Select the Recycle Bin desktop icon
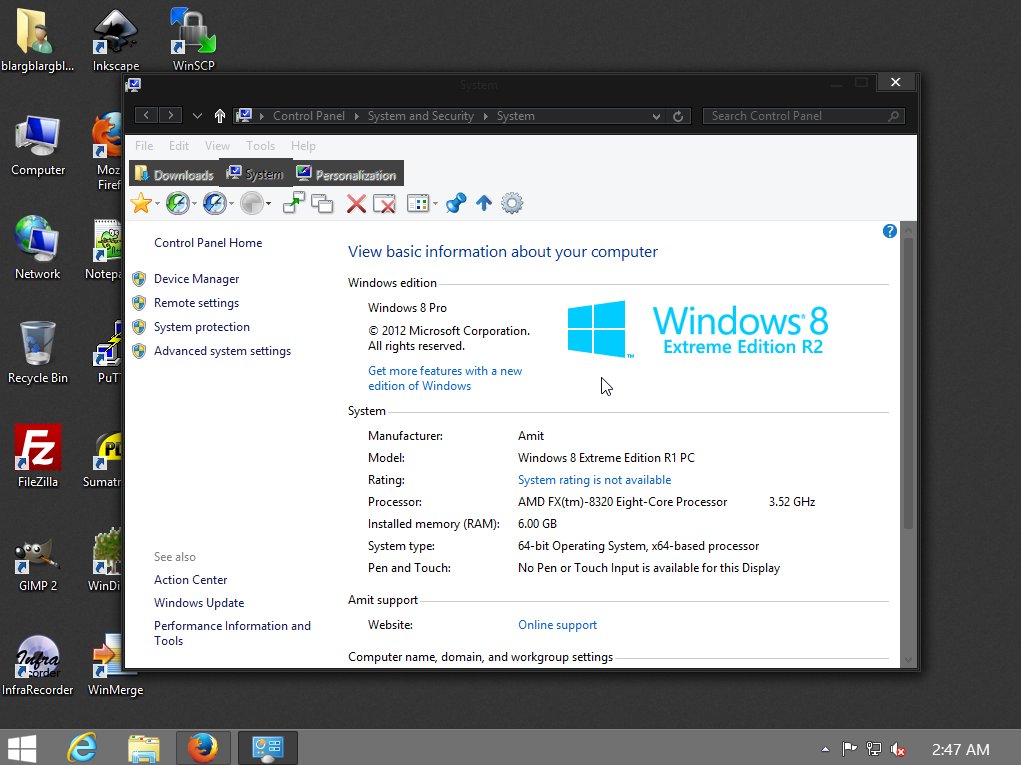 coord(38,352)
